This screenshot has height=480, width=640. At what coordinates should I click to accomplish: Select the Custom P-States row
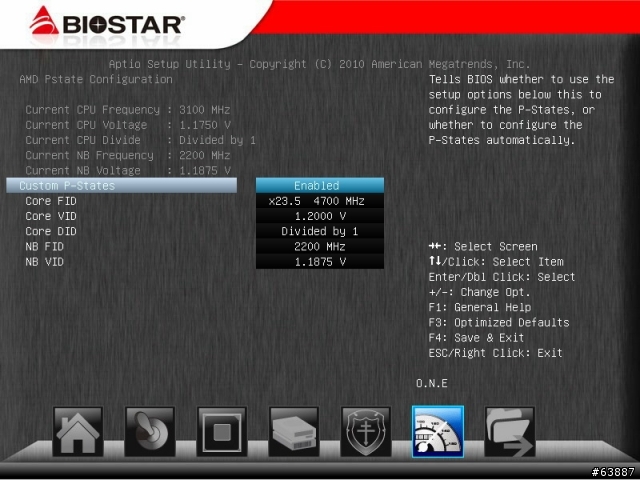(x=122, y=185)
